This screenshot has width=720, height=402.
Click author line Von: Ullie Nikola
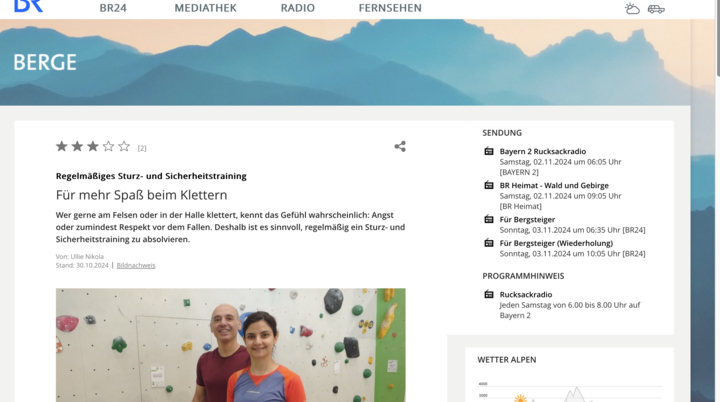tap(80, 256)
